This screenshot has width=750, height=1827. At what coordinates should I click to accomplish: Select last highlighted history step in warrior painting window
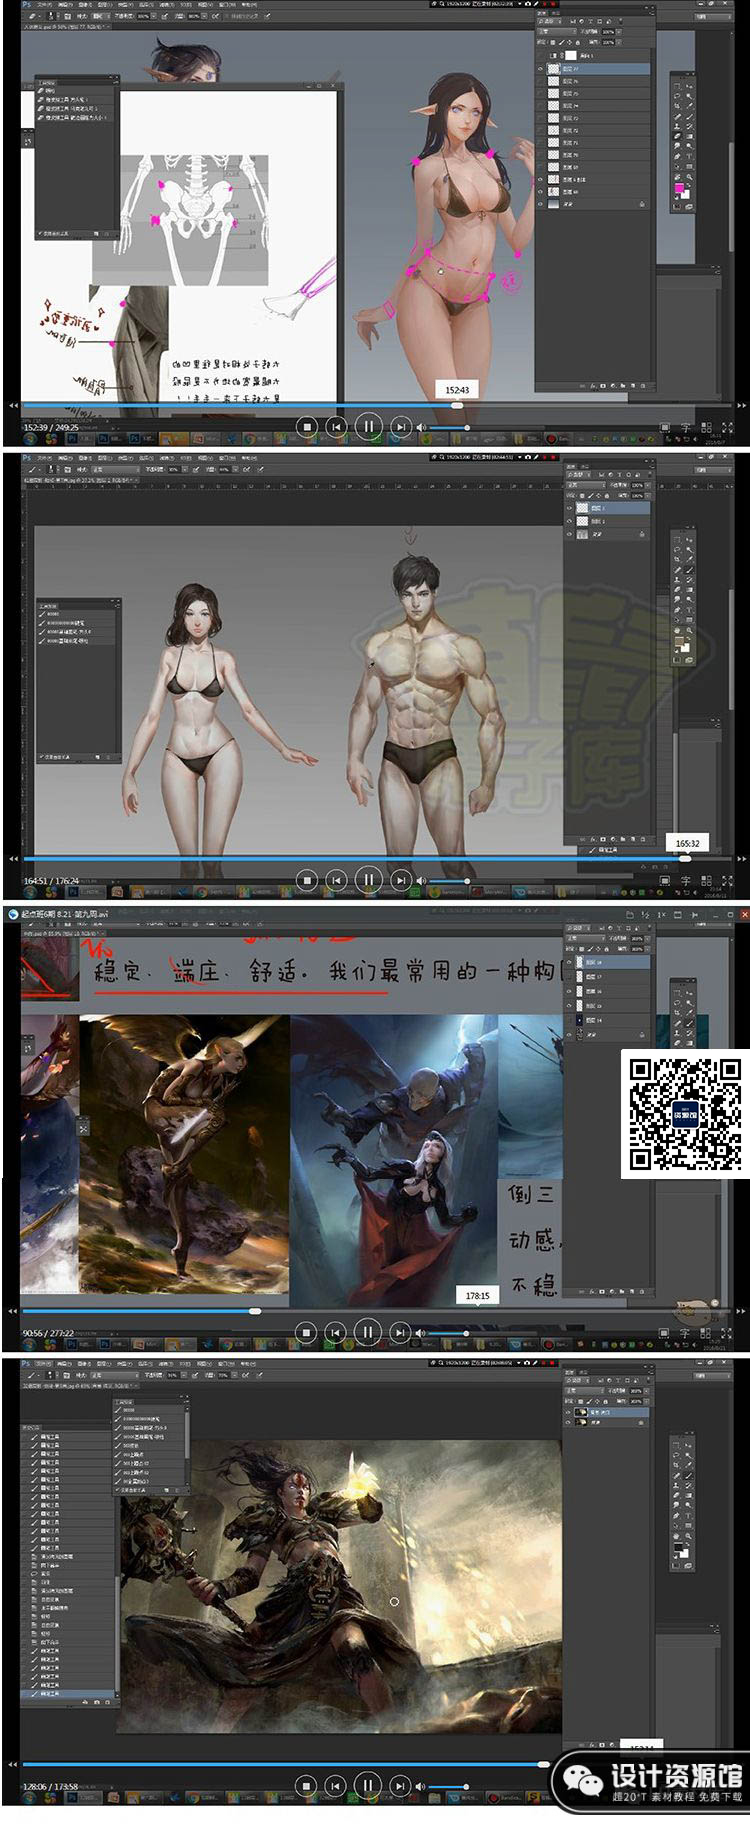click(67, 1694)
